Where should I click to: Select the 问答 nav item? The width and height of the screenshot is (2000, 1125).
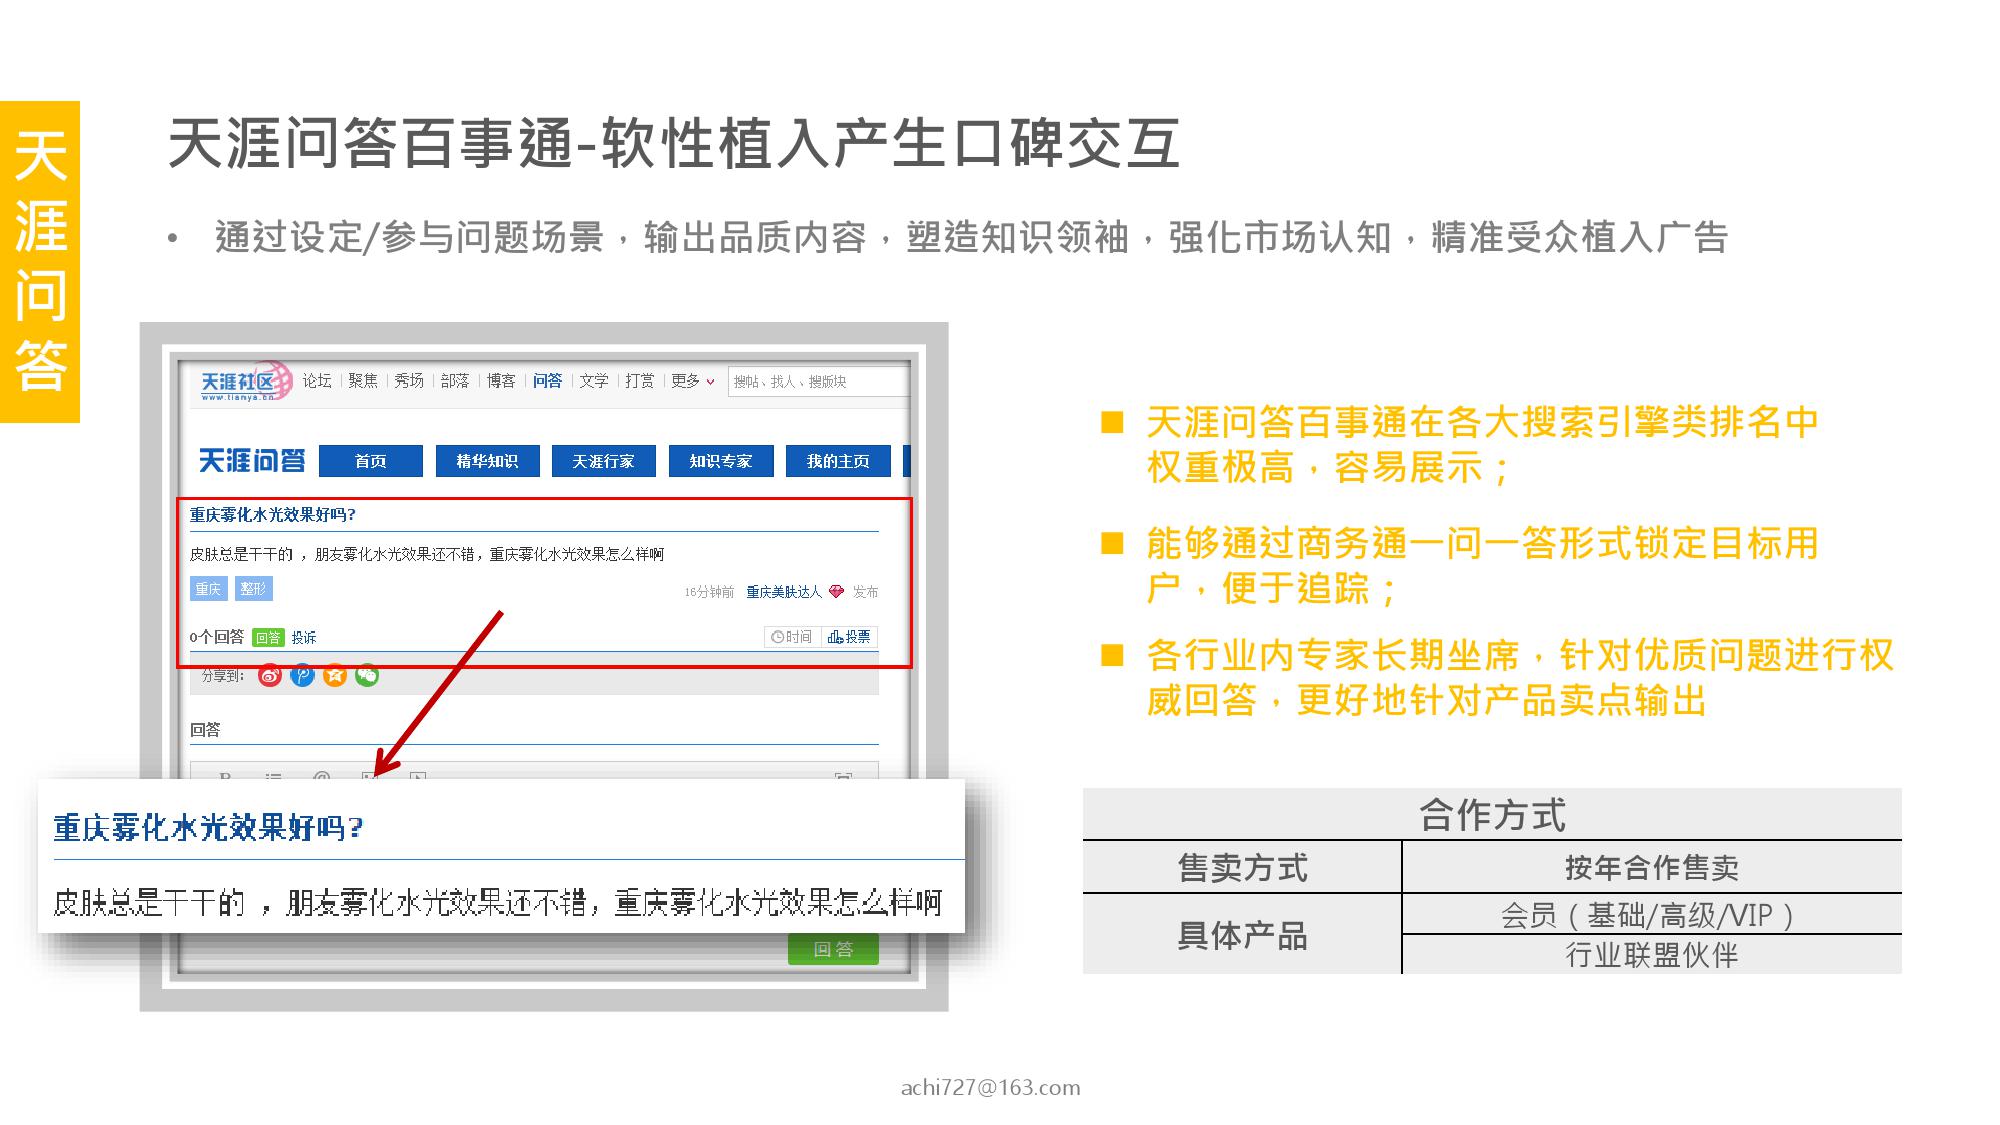[x=547, y=381]
